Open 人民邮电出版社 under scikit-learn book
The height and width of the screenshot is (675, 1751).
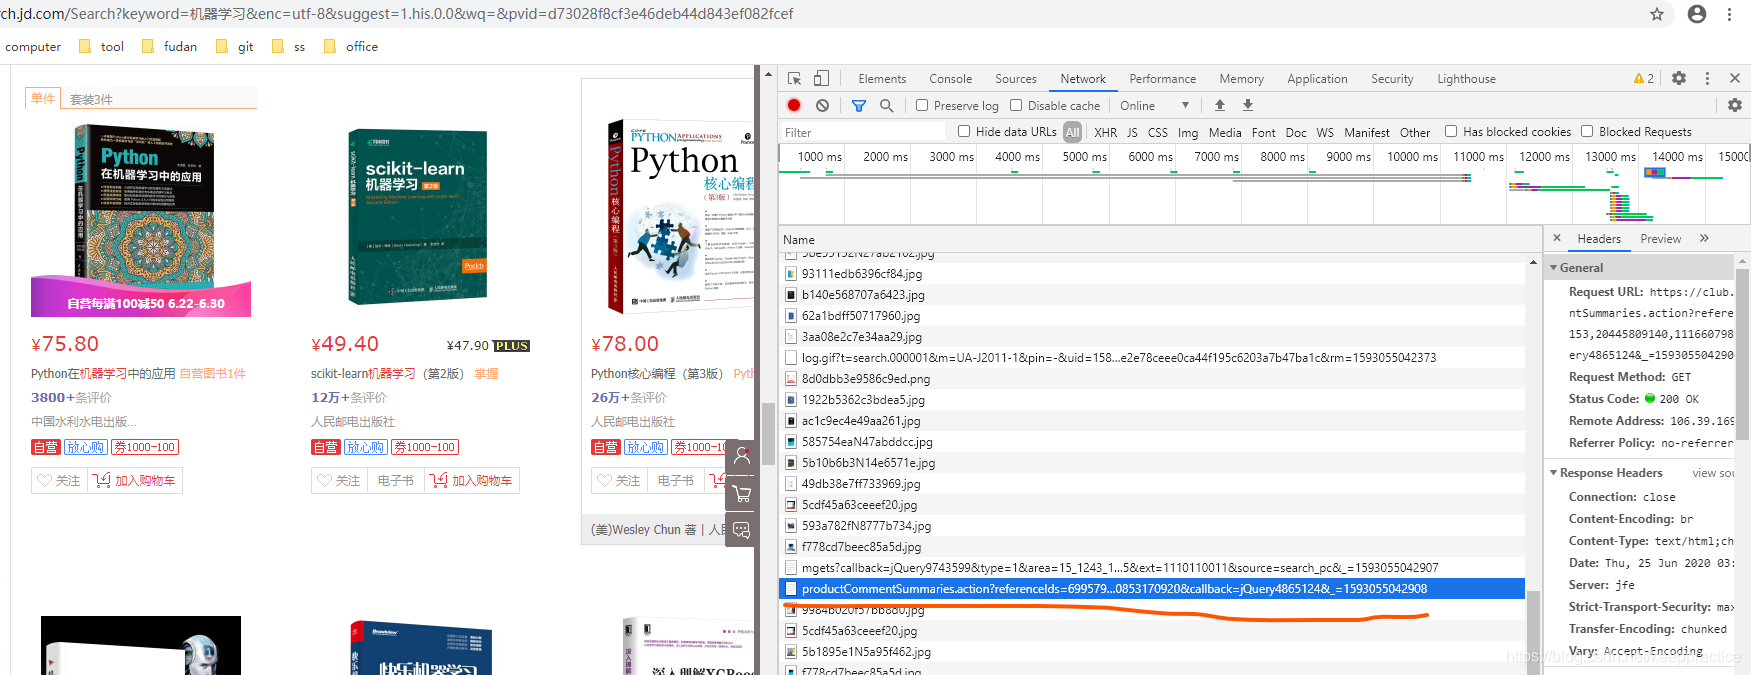(353, 421)
